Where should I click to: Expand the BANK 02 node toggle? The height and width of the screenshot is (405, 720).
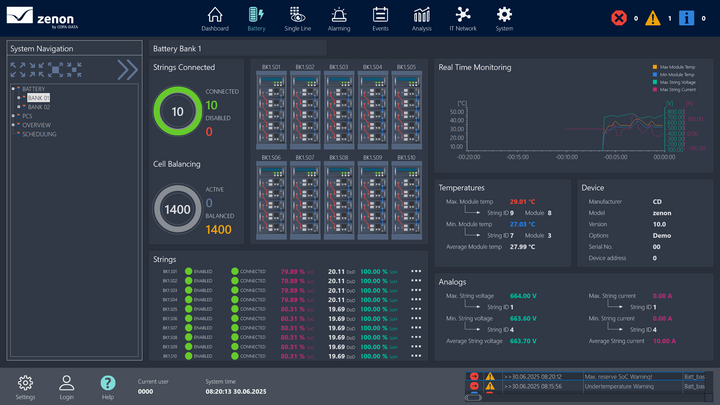click(19, 107)
